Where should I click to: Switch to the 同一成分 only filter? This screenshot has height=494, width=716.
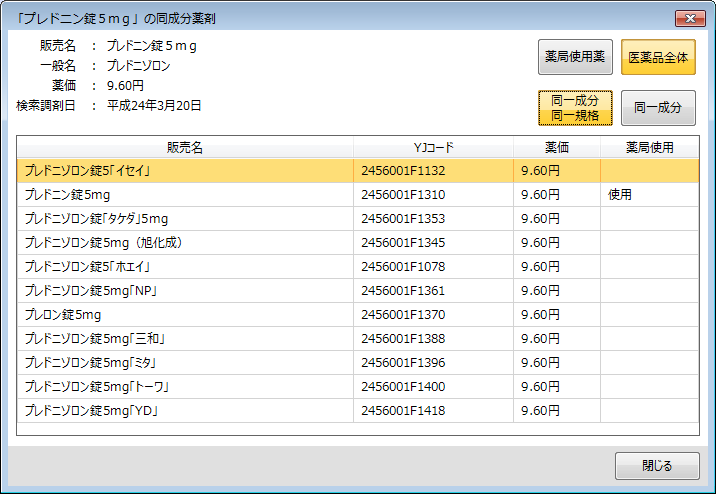[658, 108]
